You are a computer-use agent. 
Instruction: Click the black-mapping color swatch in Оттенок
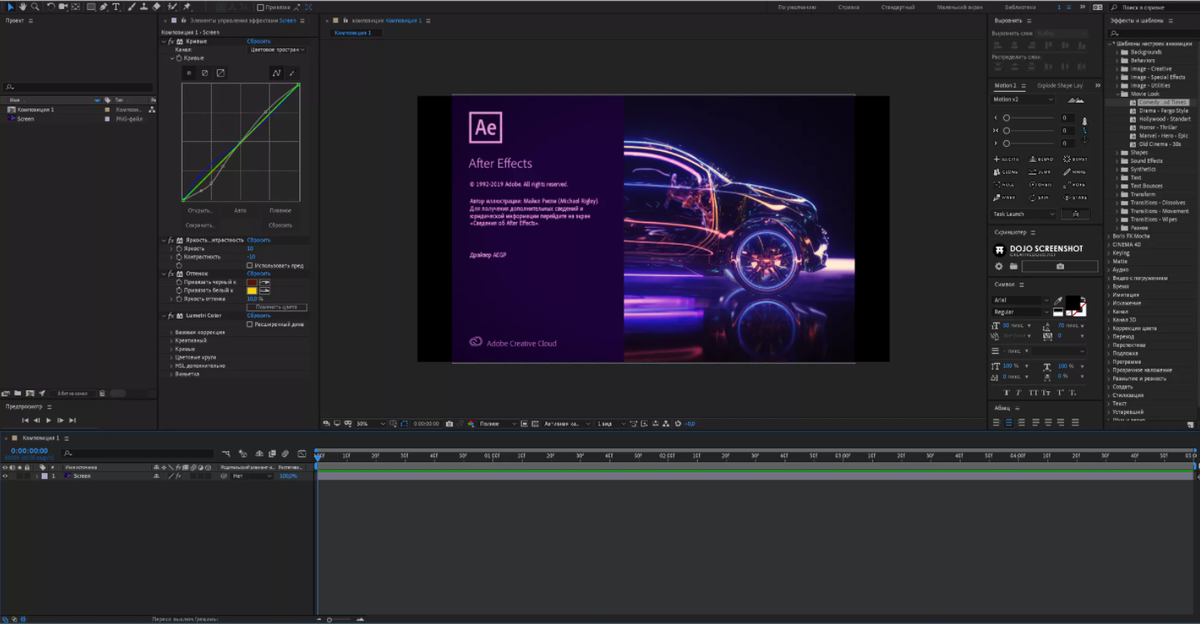[252, 282]
